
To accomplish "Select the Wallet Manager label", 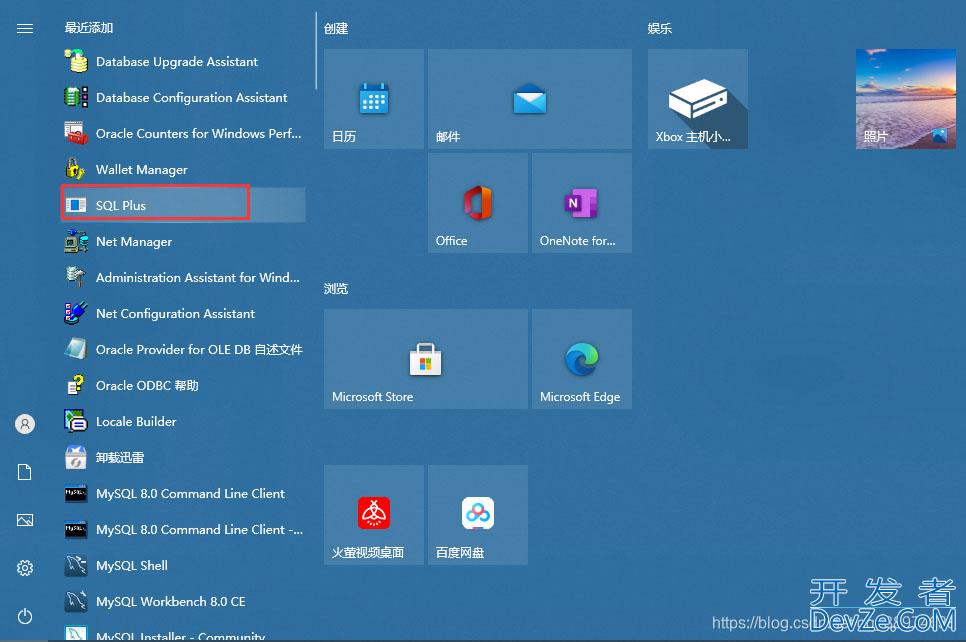I will 142,169.
